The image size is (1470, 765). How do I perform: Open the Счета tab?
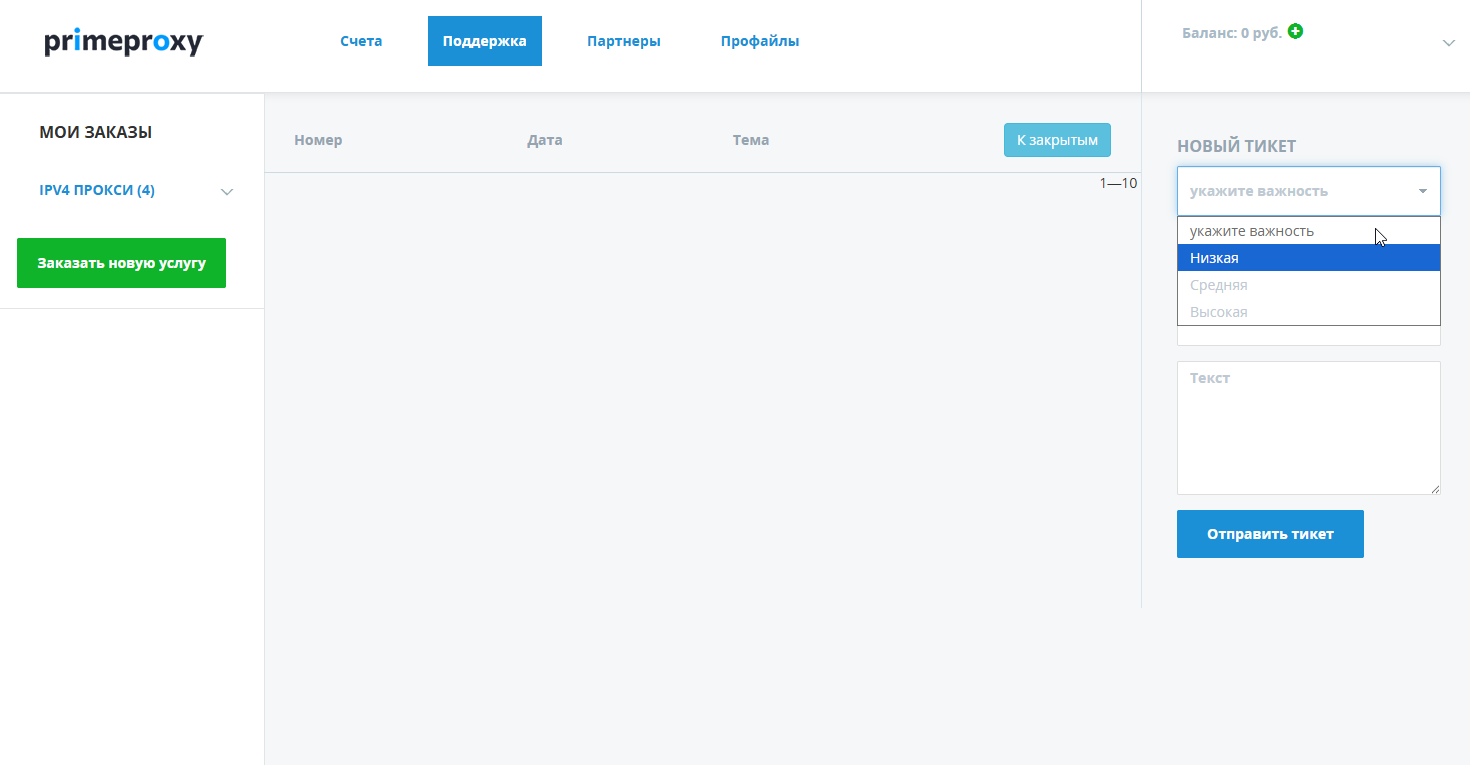[x=361, y=41]
